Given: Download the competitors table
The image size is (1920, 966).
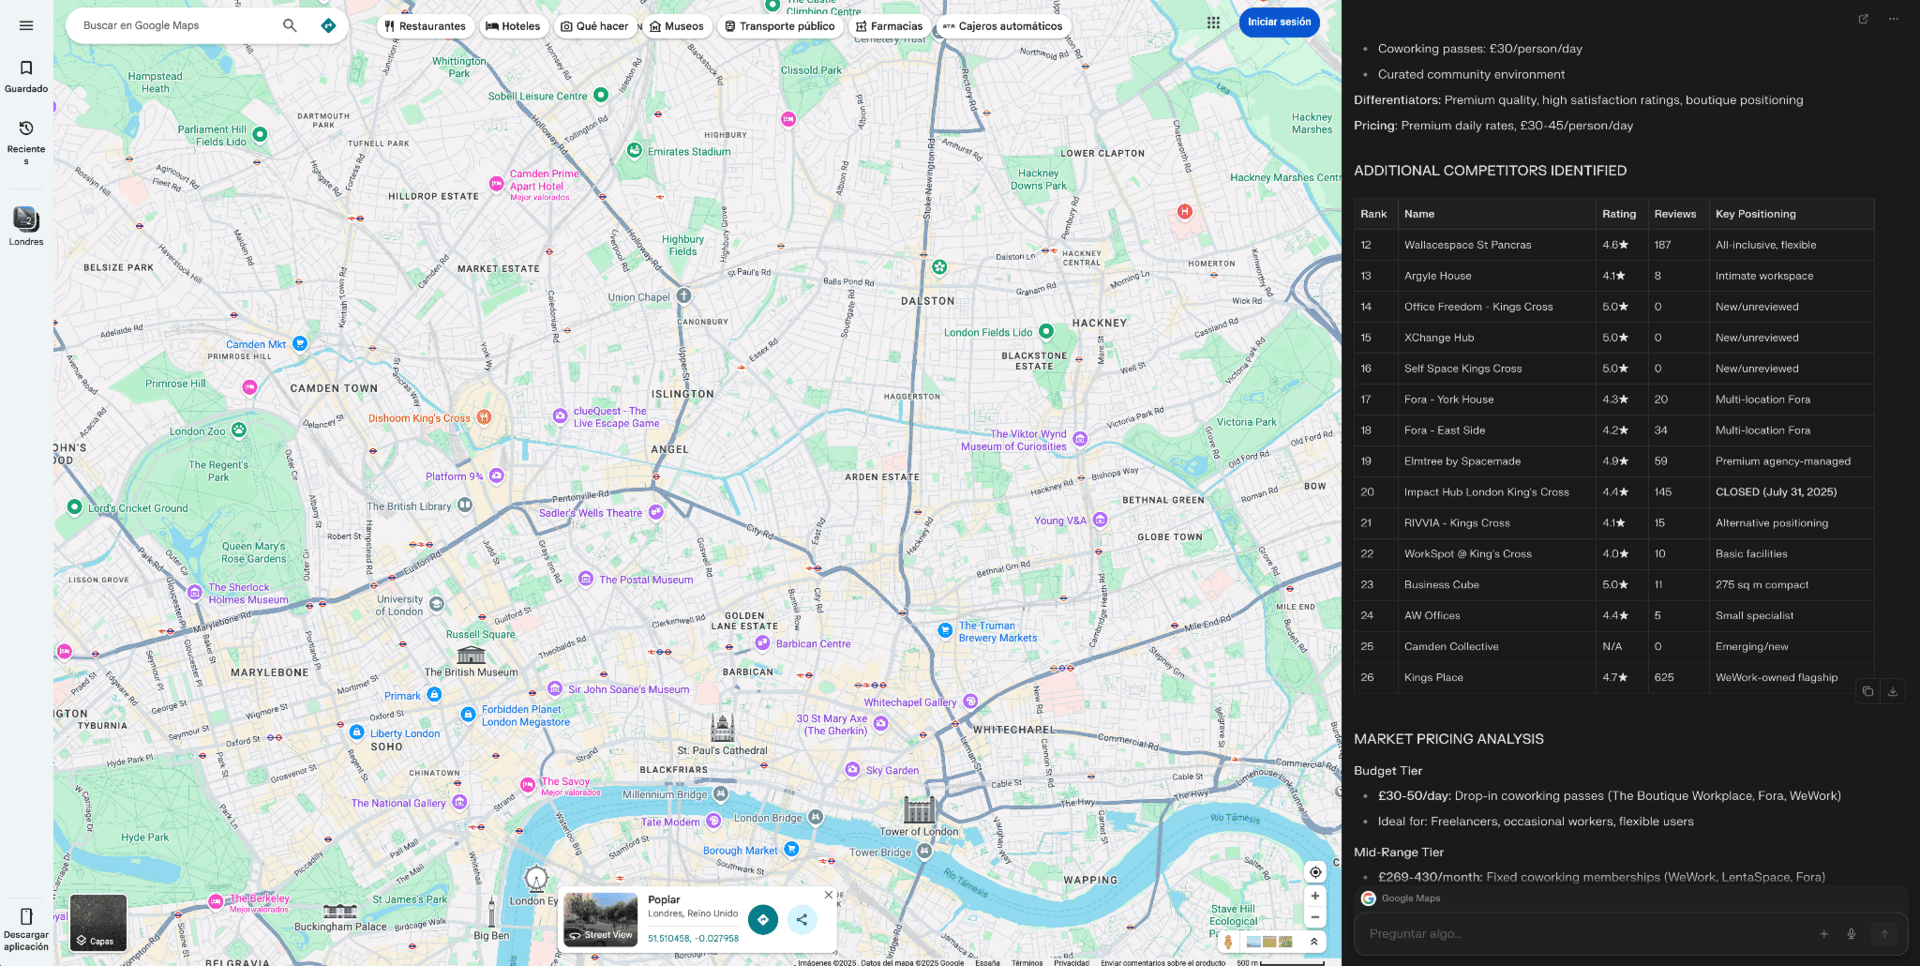Looking at the screenshot, I should [1892, 691].
